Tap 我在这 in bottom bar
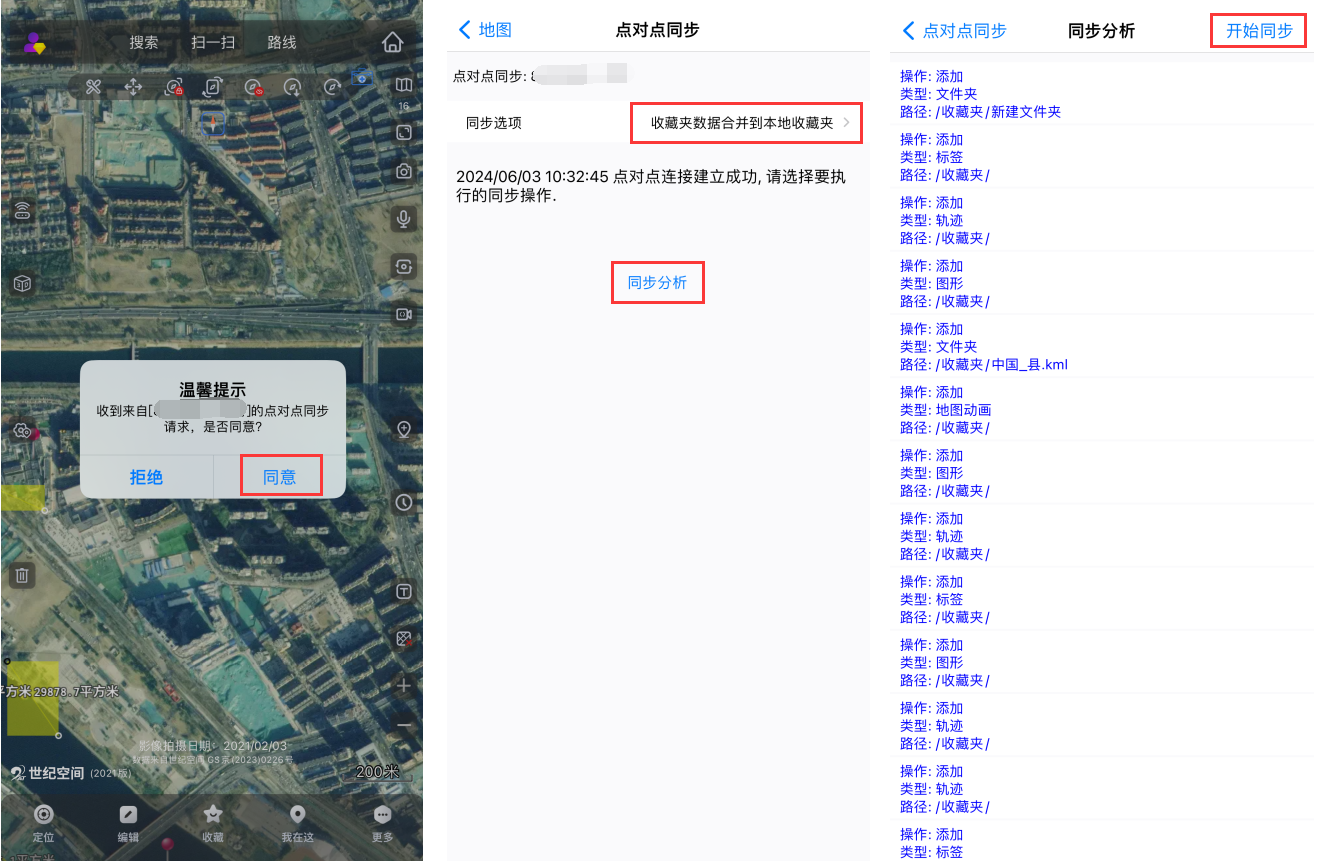Viewport: 1322px width, 861px height. tap(297, 823)
